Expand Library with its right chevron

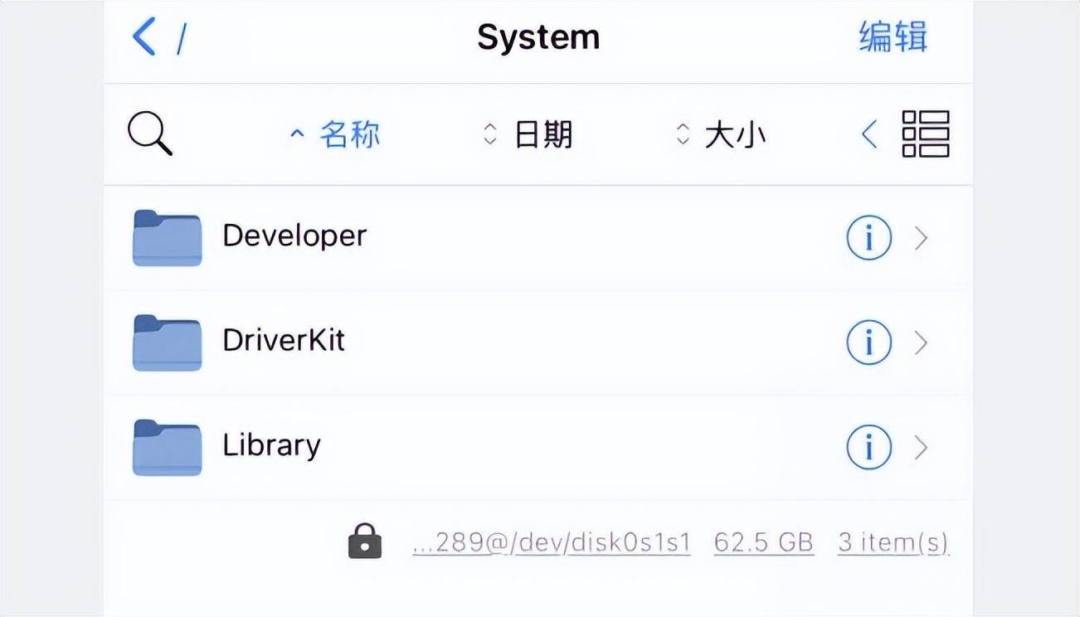click(922, 448)
